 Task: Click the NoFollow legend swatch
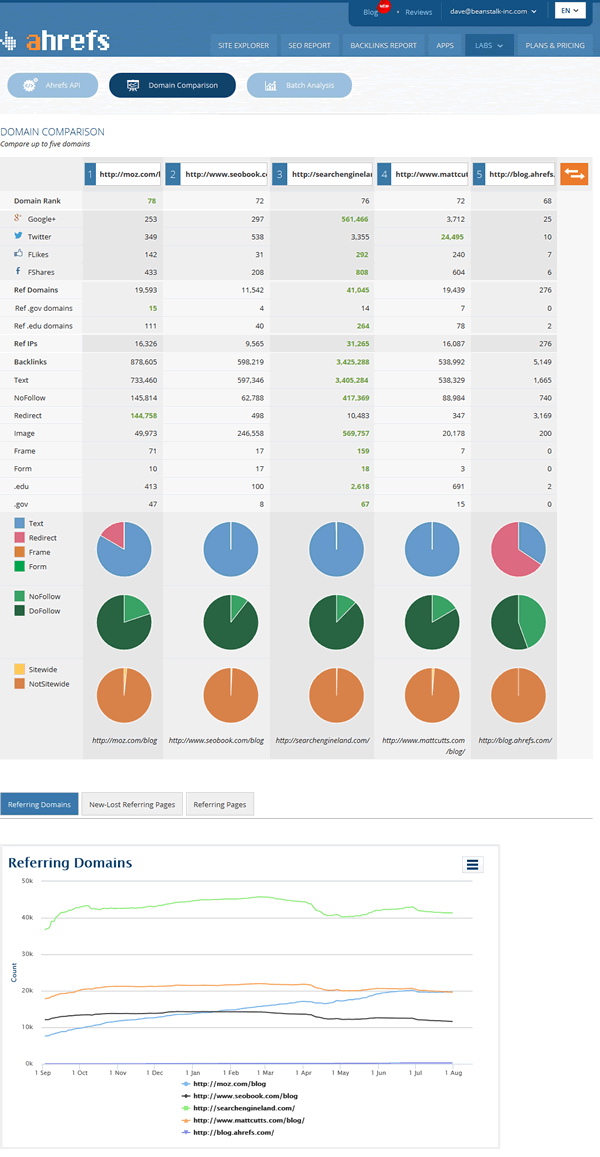pyautogui.click(x=20, y=596)
